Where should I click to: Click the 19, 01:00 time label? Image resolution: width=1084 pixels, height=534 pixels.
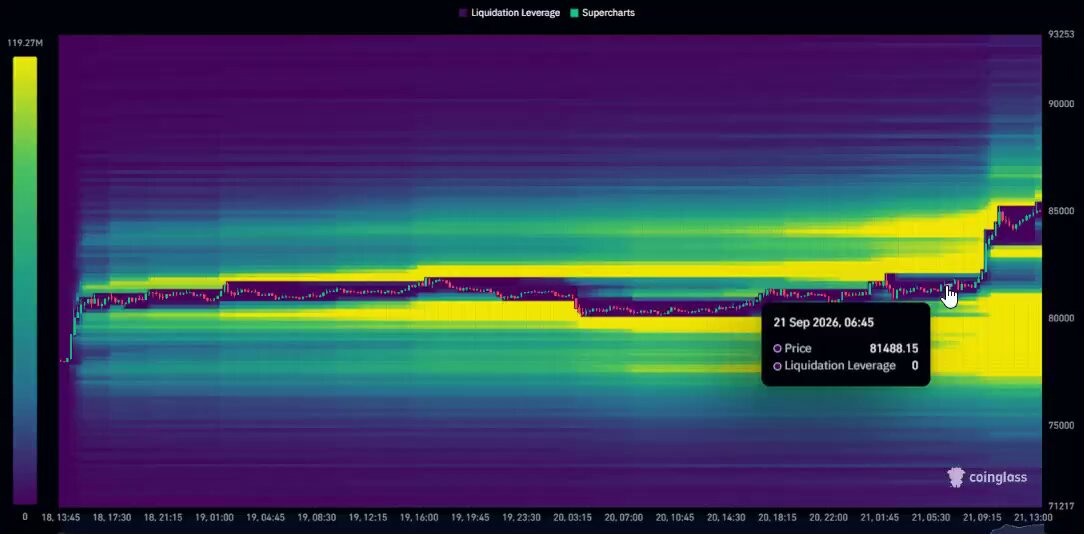point(214,517)
